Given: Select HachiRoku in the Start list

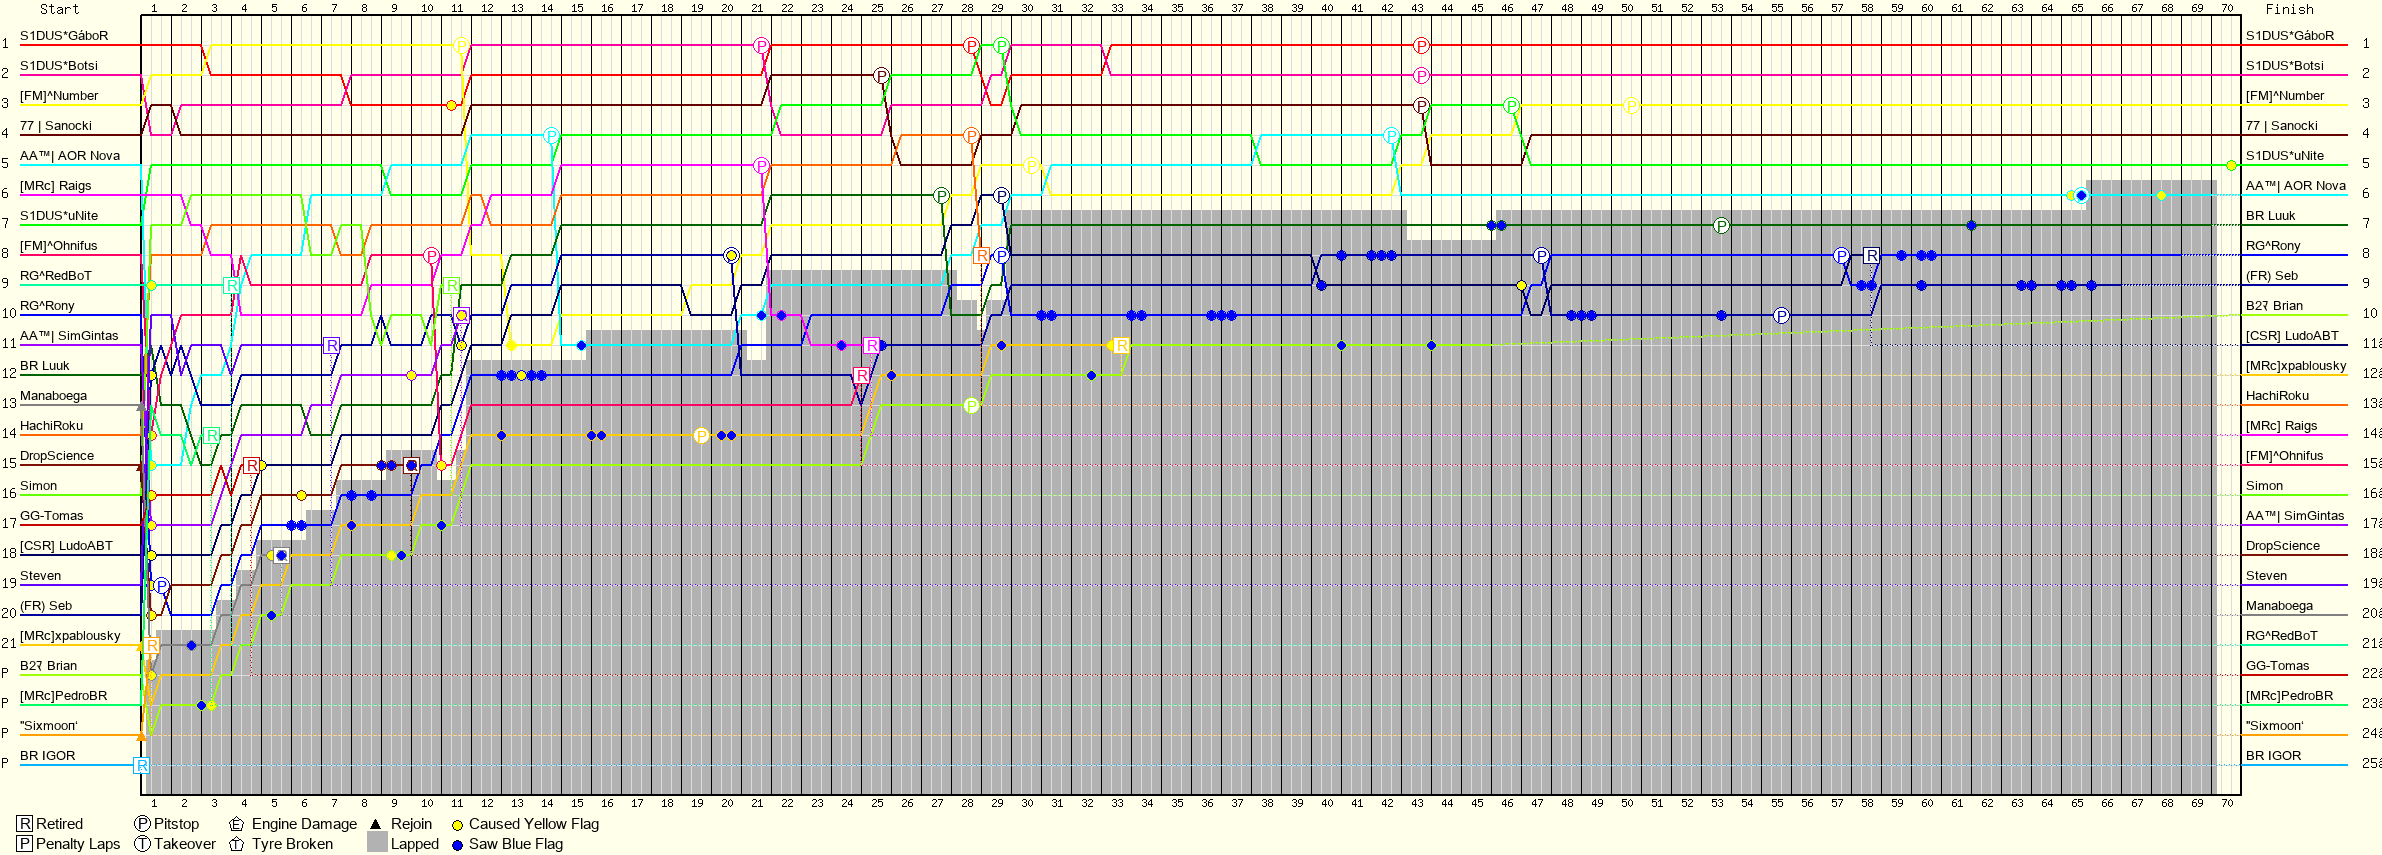Looking at the screenshot, I should pos(52,426).
